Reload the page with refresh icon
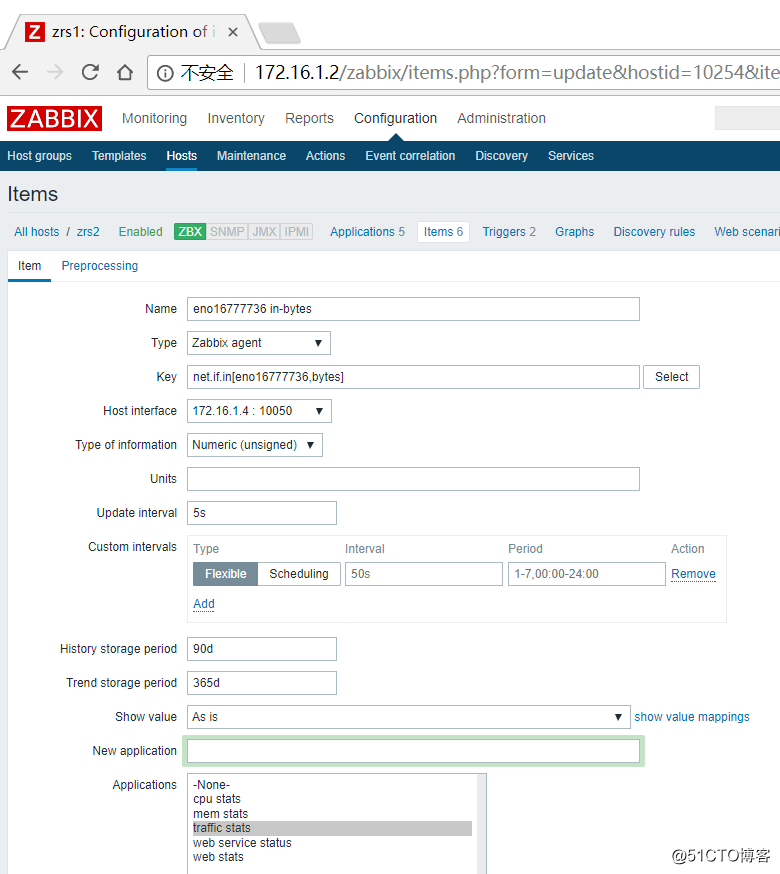 [x=90, y=72]
